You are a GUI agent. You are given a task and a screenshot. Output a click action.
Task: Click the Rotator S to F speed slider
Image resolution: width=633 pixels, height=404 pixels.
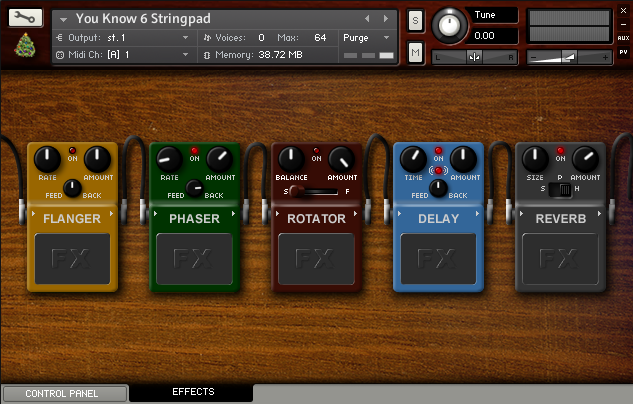coord(315,190)
